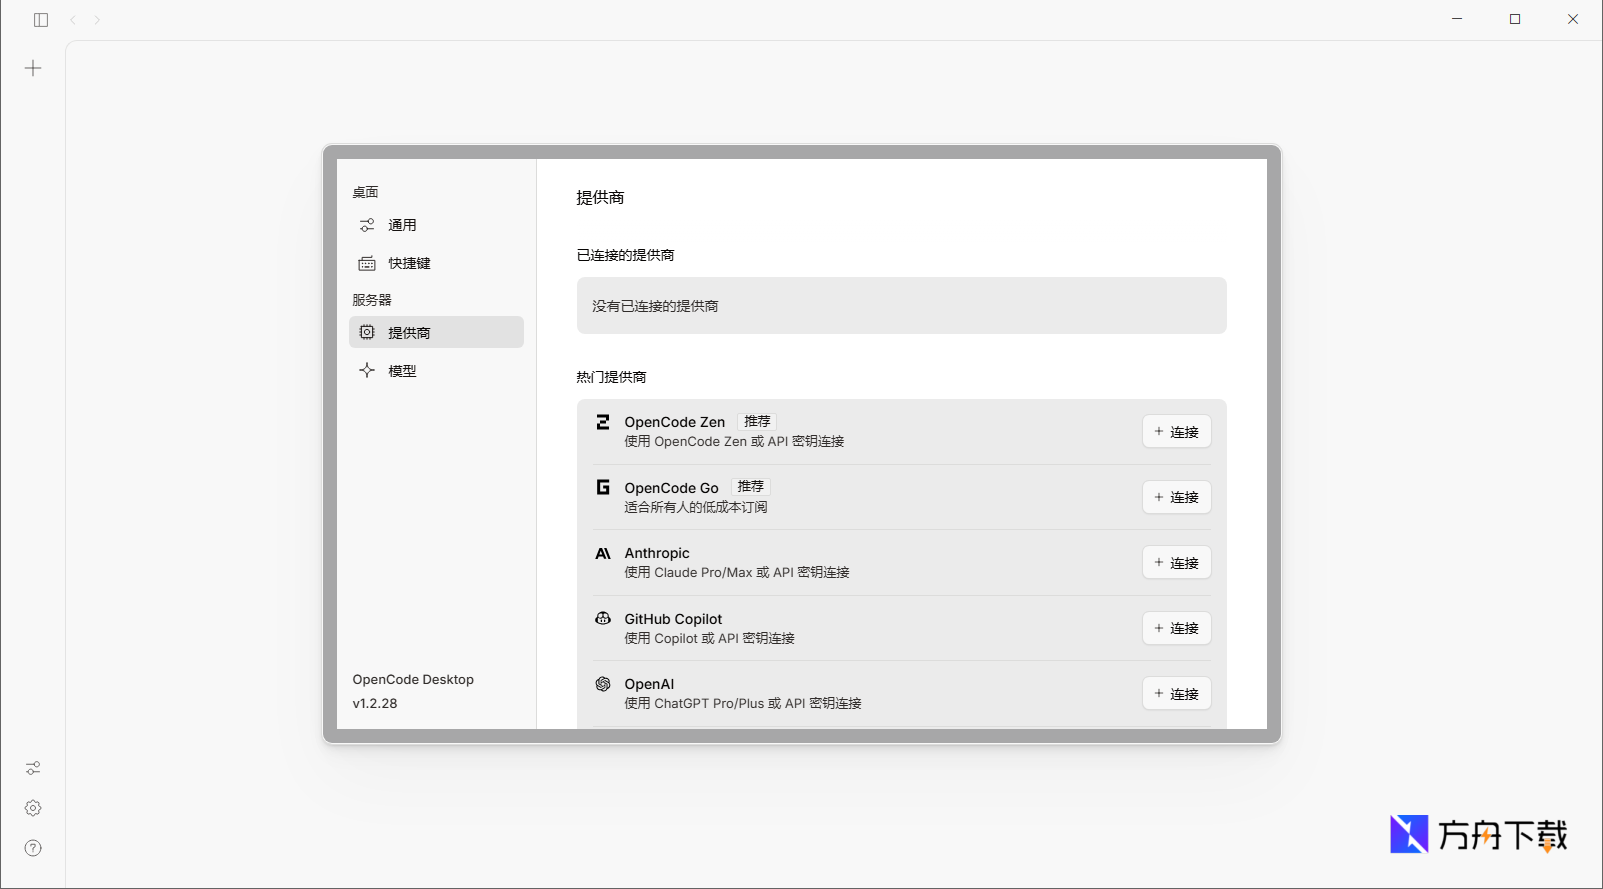Open settings gear in left rail
Image resolution: width=1603 pixels, height=889 pixels.
(33, 808)
